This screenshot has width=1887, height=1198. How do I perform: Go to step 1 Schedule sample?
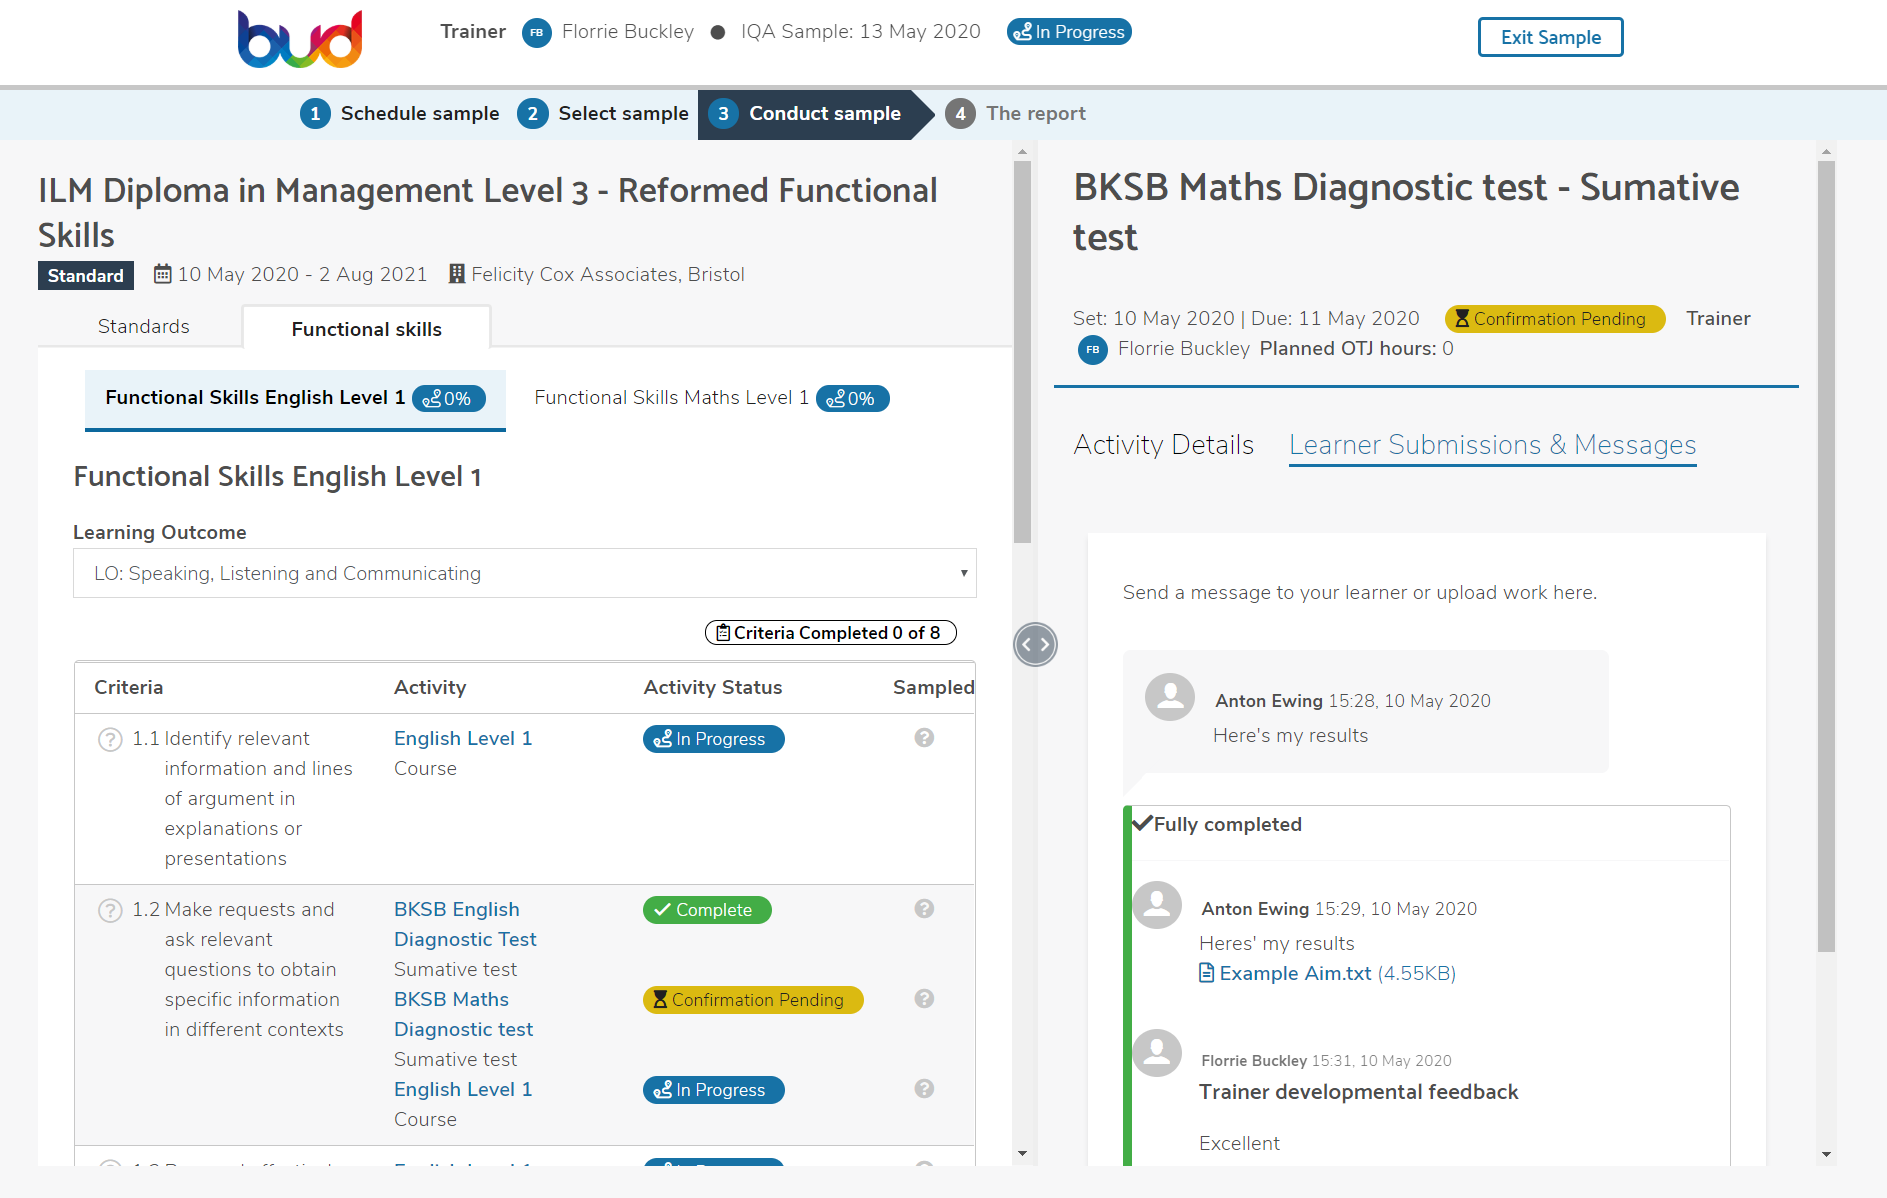400,114
